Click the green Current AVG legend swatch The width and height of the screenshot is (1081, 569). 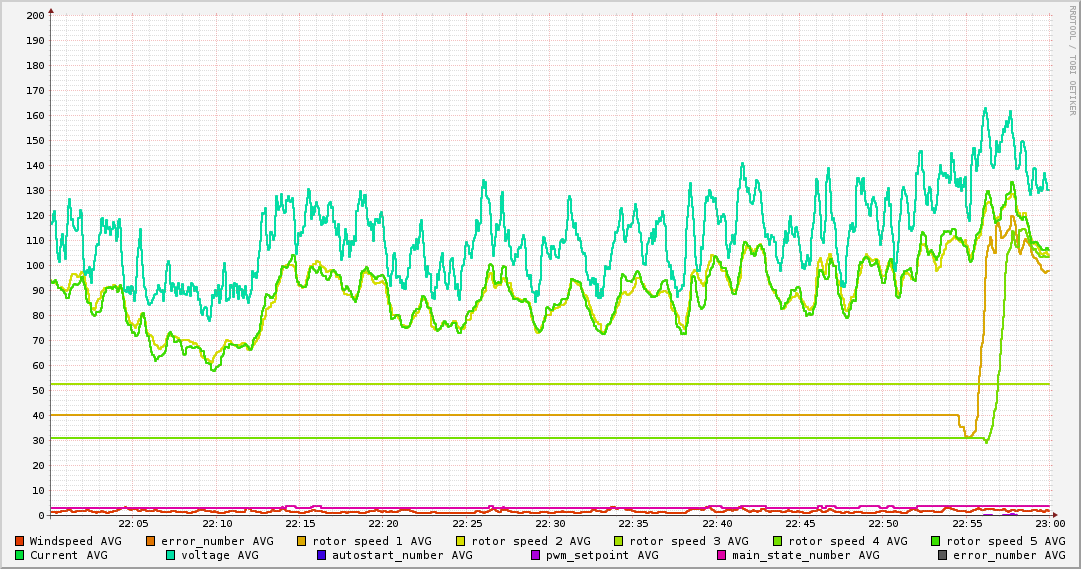click(x=20, y=555)
